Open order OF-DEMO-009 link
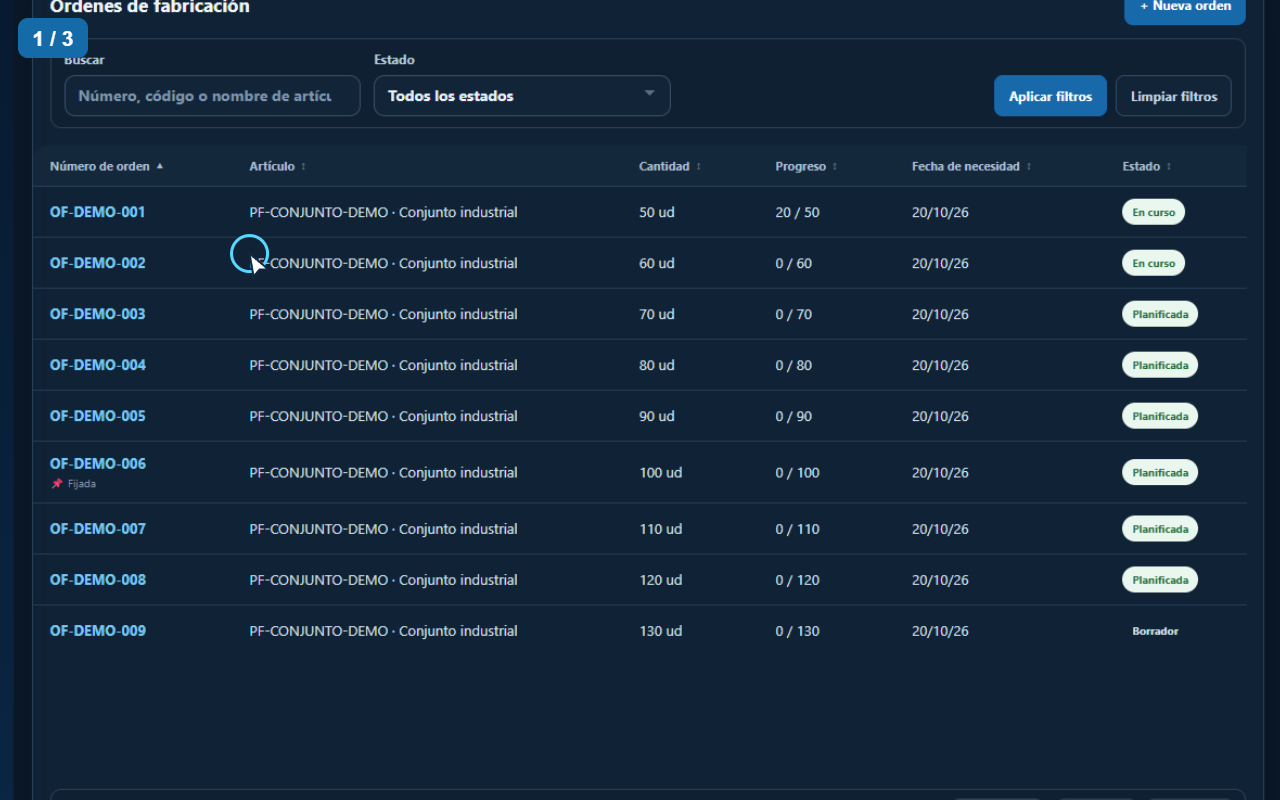 click(98, 631)
